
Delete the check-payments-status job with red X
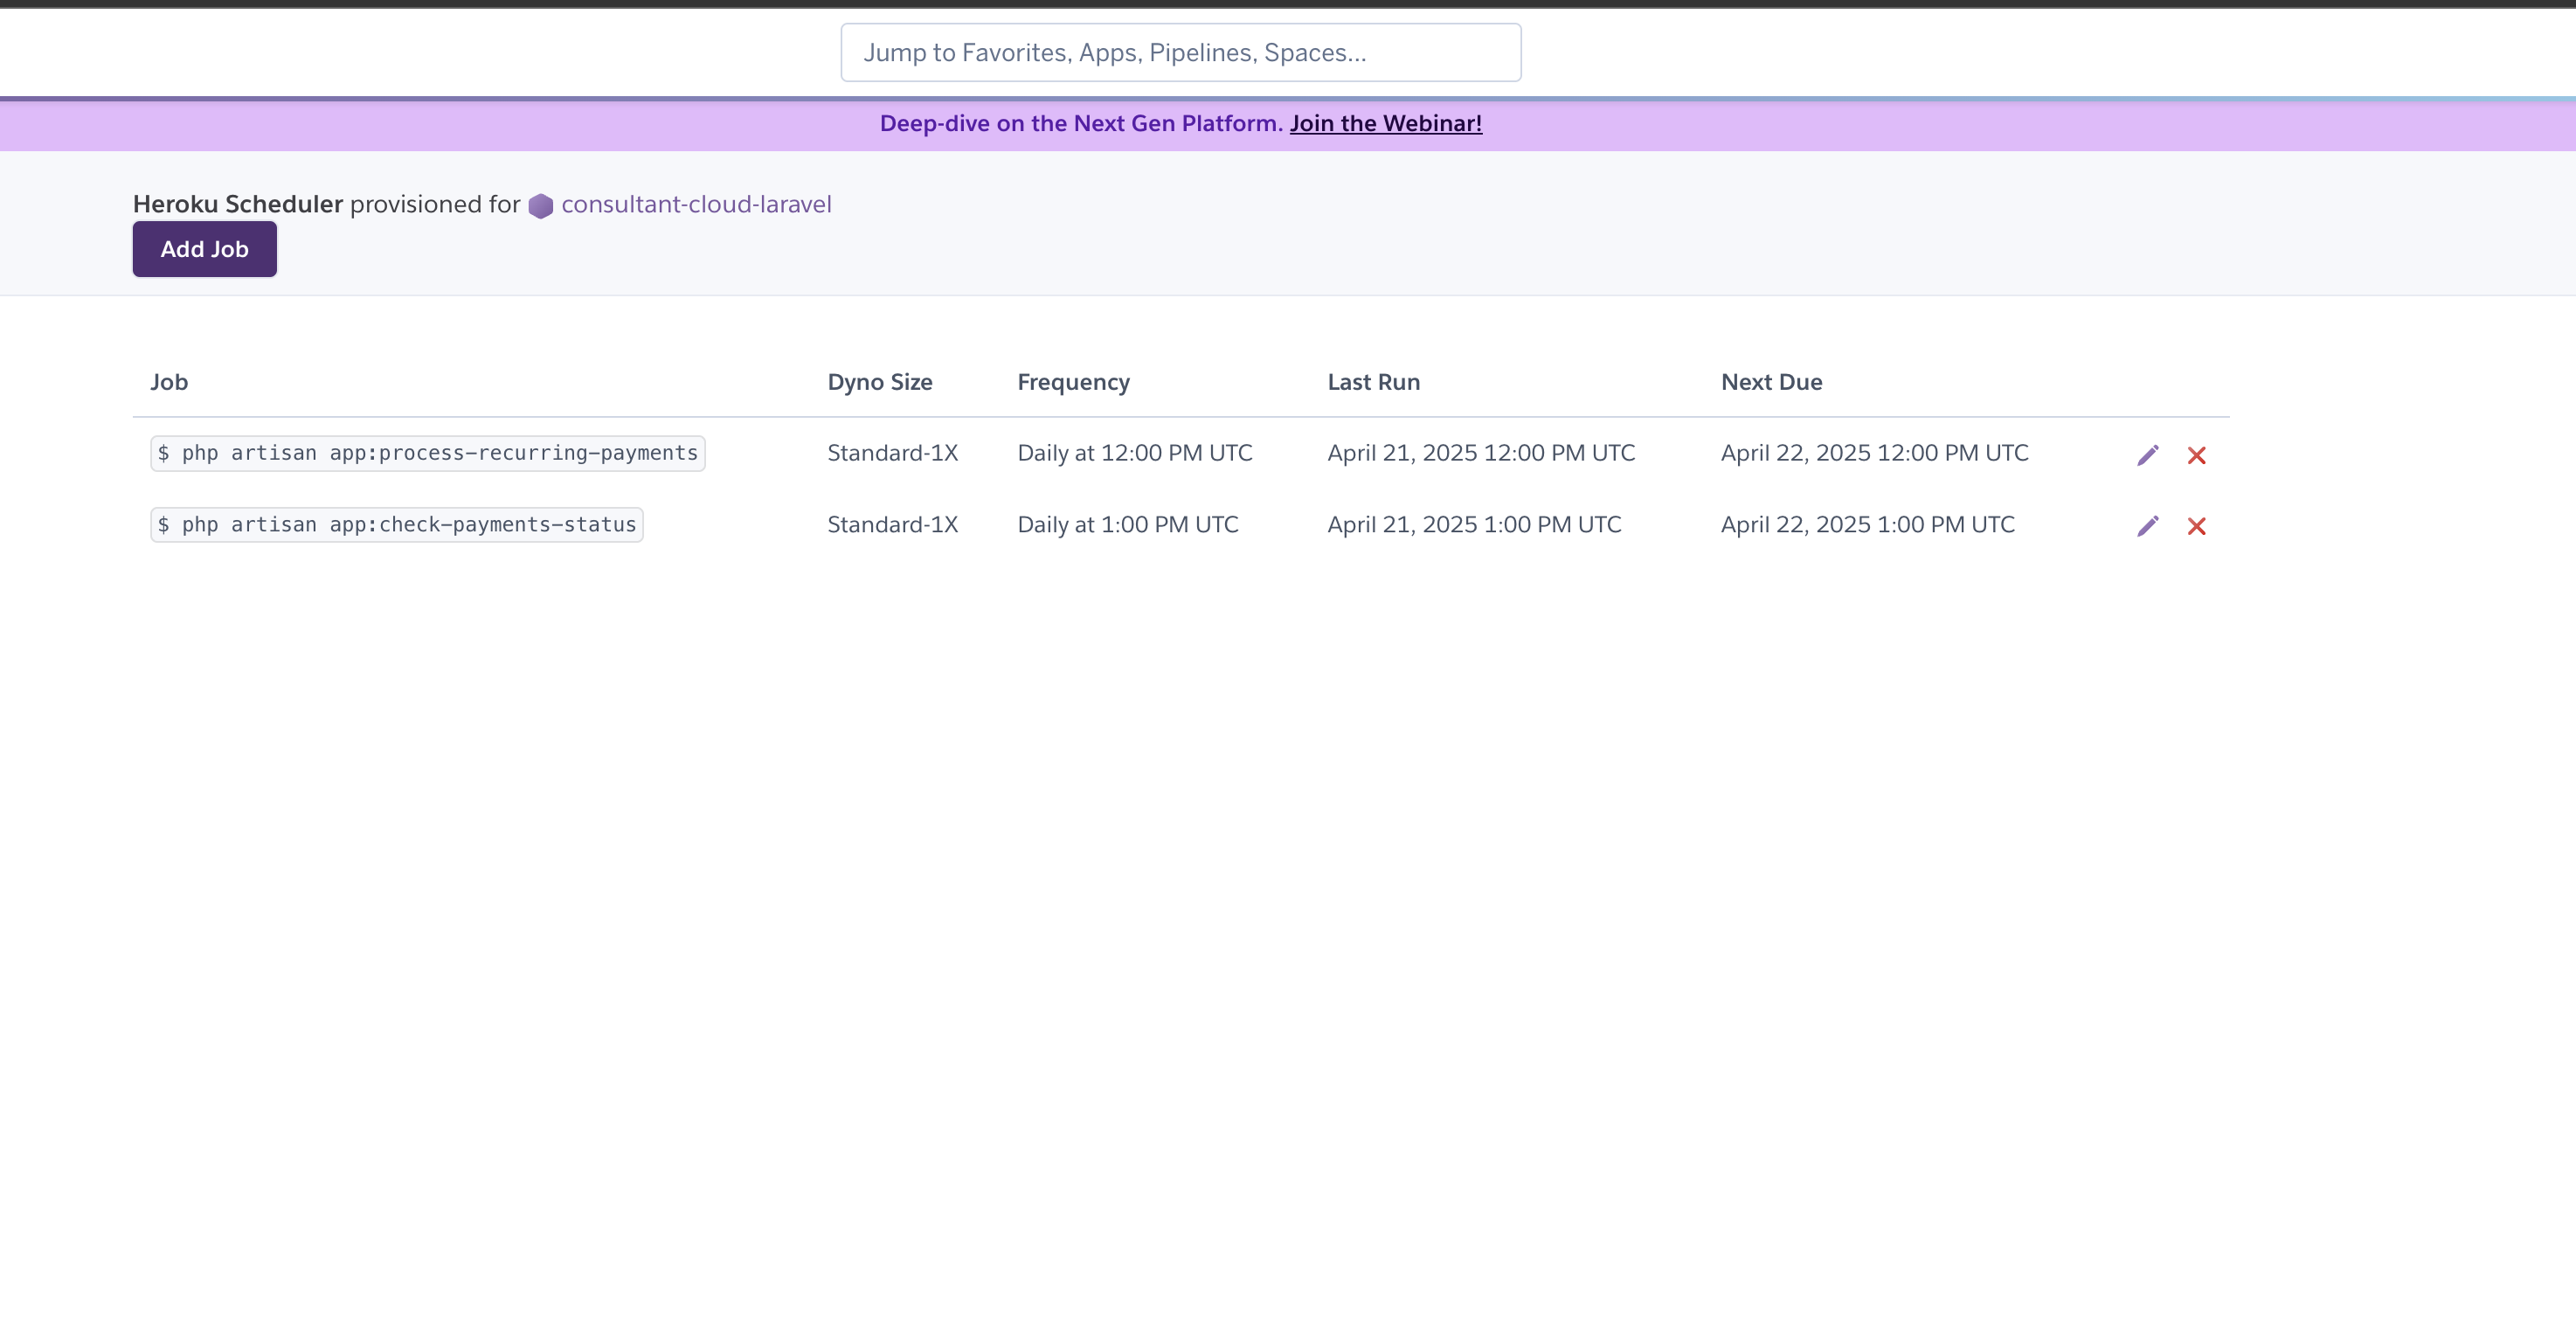(x=2196, y=526)
